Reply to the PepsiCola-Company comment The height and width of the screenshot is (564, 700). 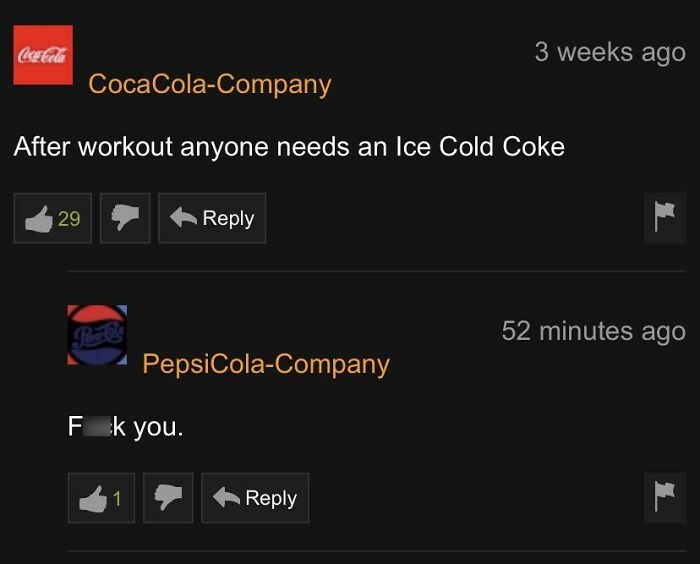tap(255, 498)
